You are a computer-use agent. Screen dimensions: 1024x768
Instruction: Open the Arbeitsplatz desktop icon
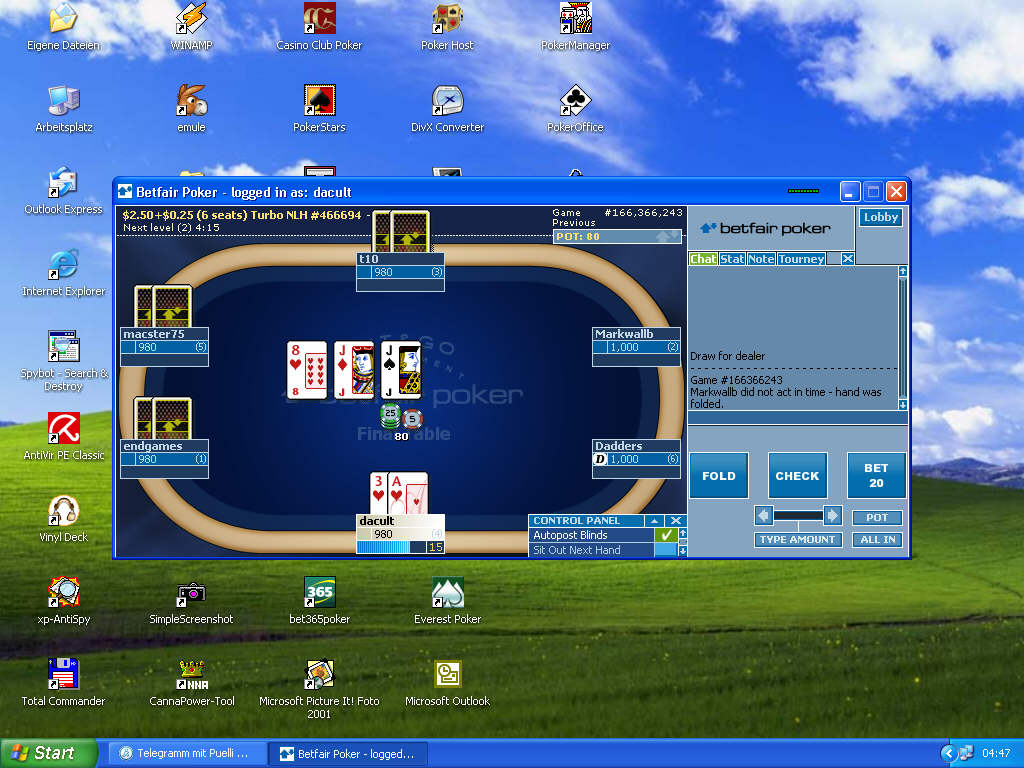point(63,100)
